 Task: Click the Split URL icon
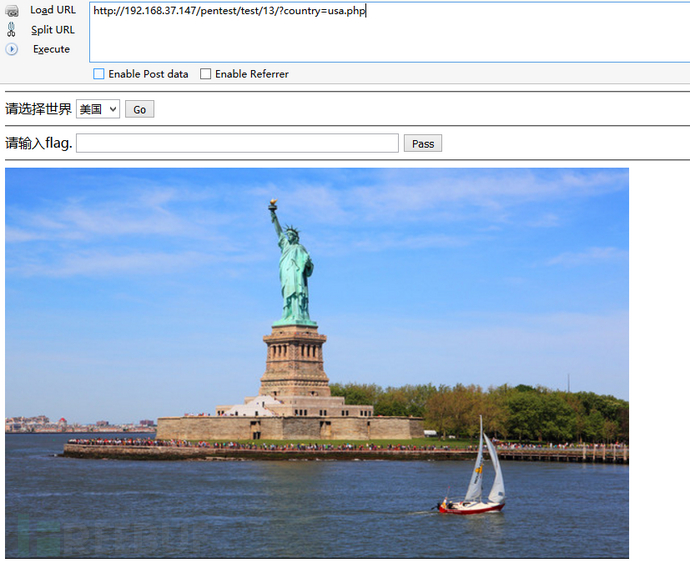point(11,29)
